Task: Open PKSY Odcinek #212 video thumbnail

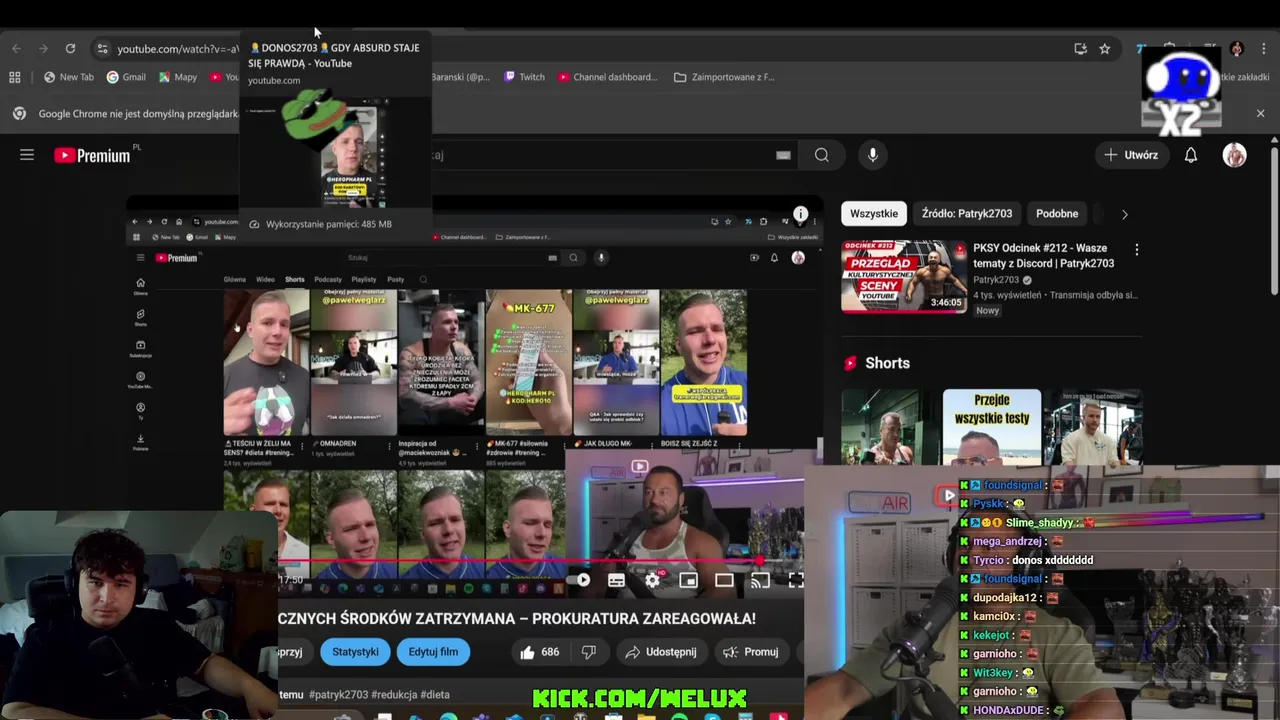Action: 905,276
